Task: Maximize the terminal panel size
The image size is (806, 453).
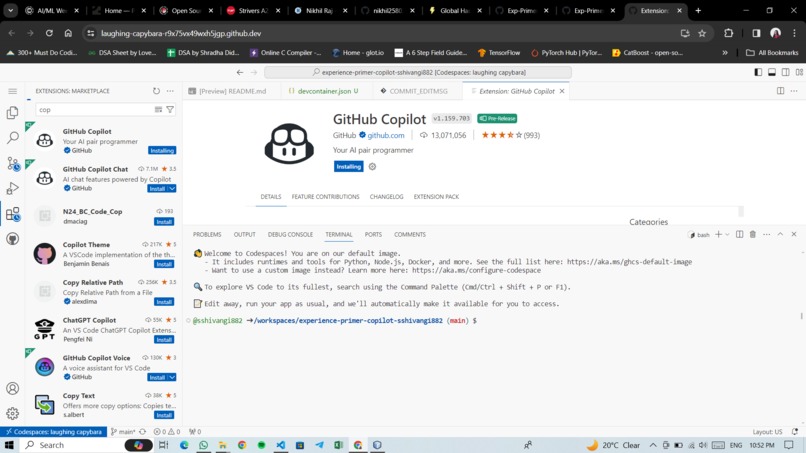Action: 780,234
